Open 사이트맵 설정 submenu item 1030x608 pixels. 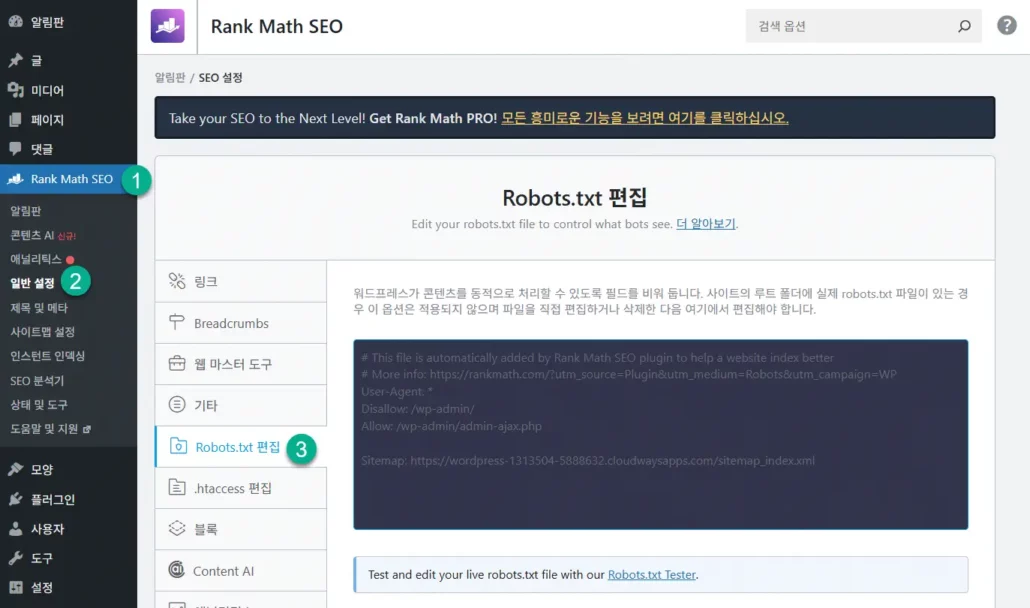(x=42, y=332)
